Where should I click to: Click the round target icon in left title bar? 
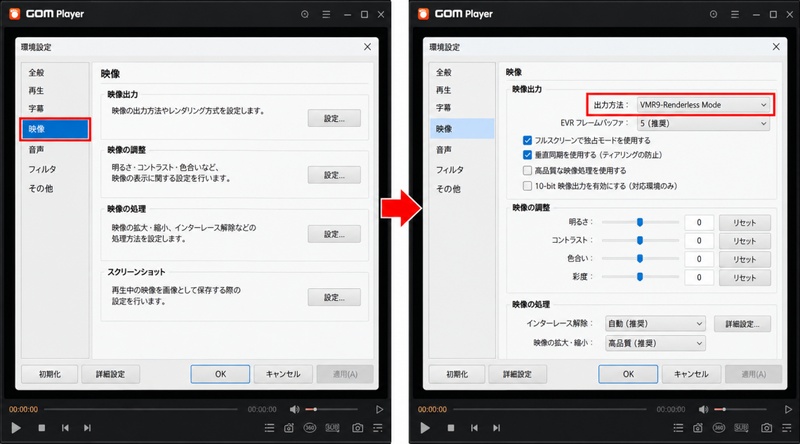coord(305,14)
